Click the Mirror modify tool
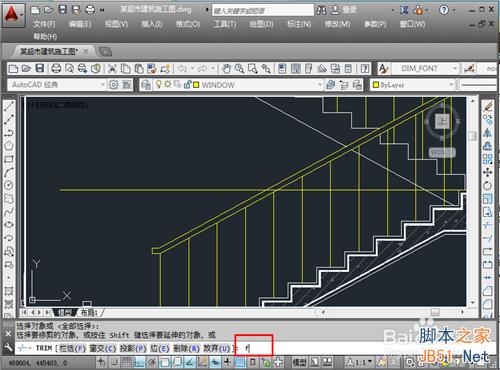 [488, 133]
